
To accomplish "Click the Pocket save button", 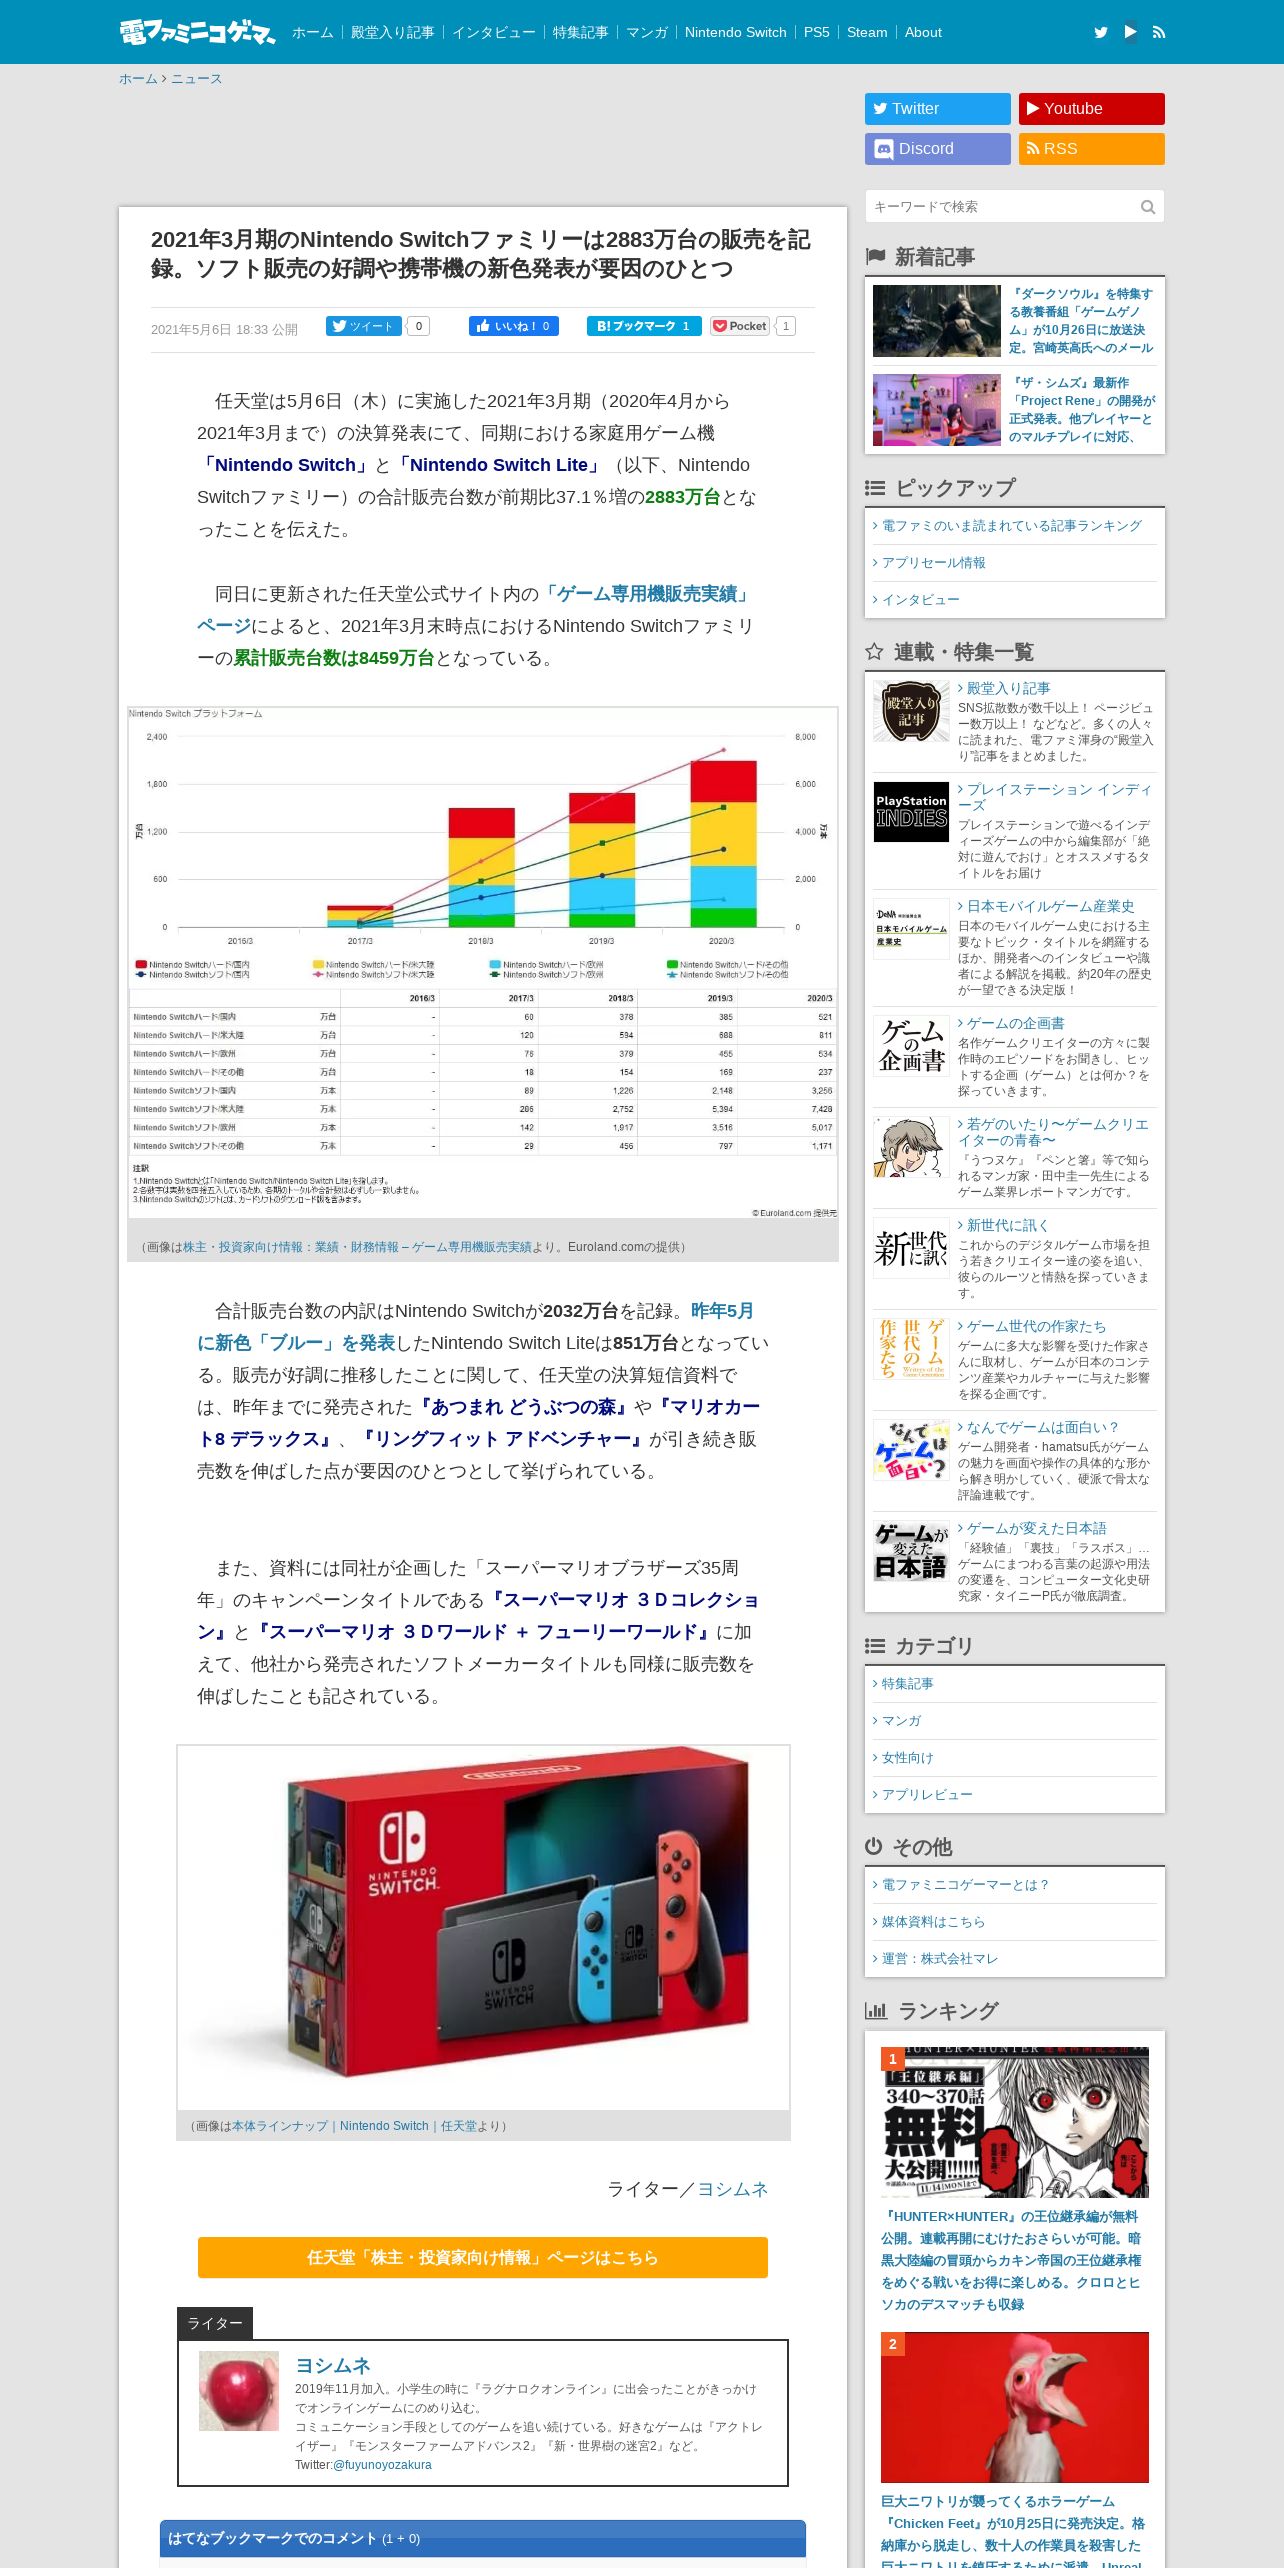I will point(740,326).
